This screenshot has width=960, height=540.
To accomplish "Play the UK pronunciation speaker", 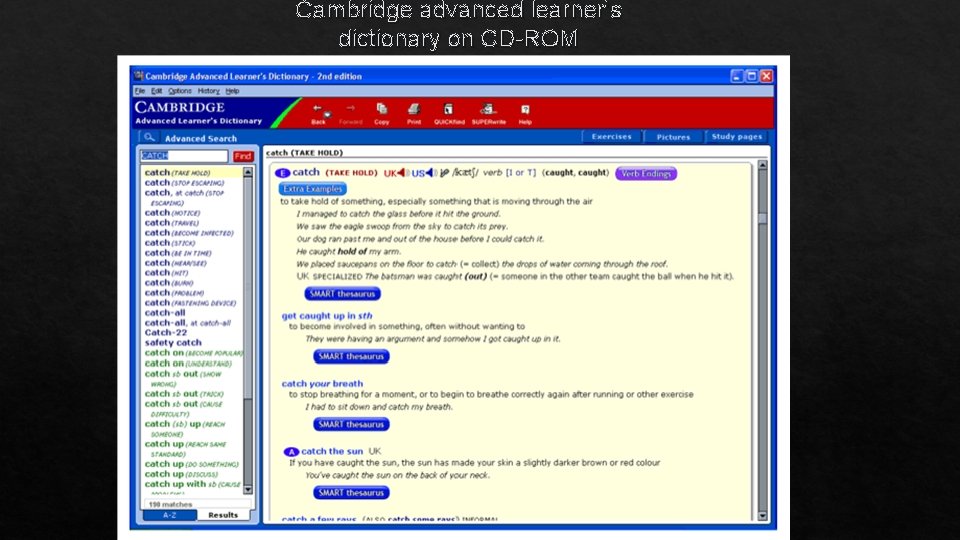I will (x=402, y=173).
